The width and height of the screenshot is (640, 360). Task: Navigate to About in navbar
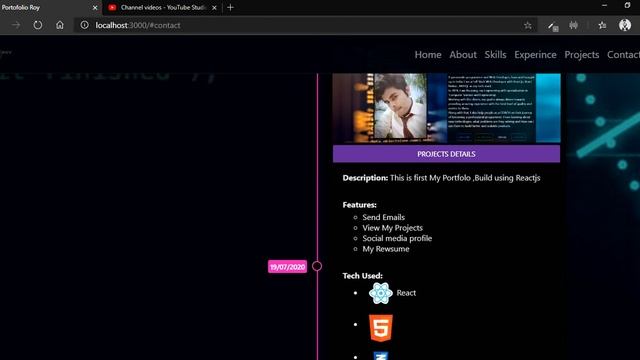[x=463, y=55]
